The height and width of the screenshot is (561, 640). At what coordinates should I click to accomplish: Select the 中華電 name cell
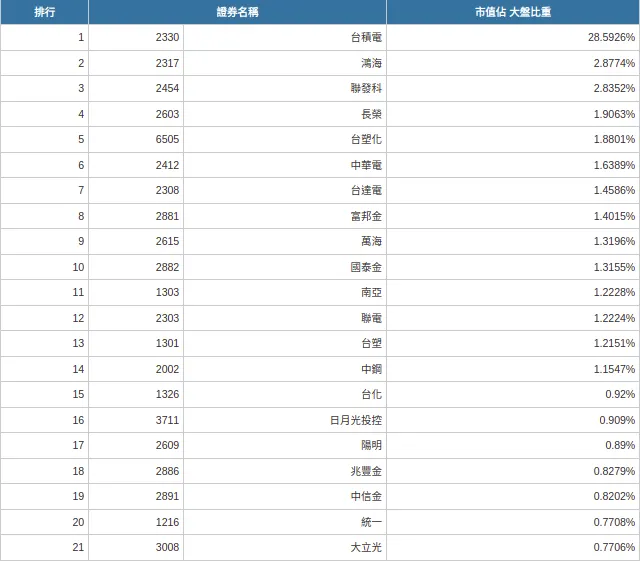(285, 165)
